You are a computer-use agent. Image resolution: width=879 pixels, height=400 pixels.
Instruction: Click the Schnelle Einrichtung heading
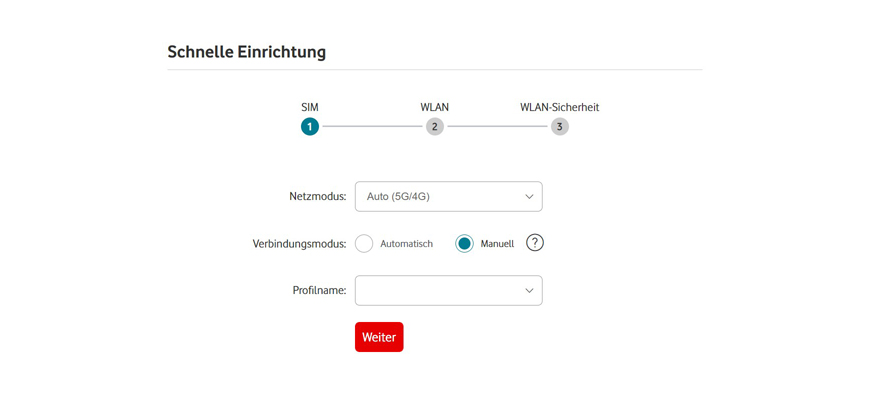coord(246,52)
